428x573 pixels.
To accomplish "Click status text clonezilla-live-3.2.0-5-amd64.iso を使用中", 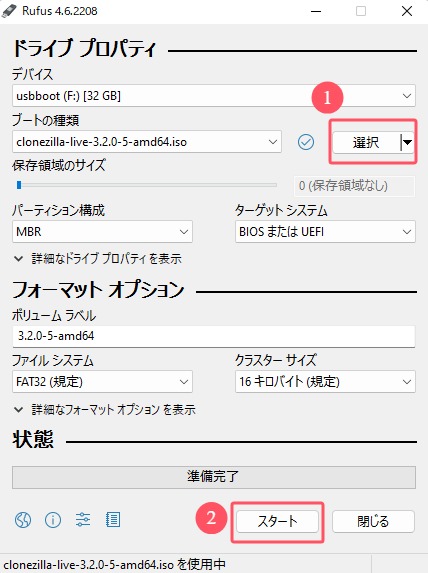I will coord(114,565).
